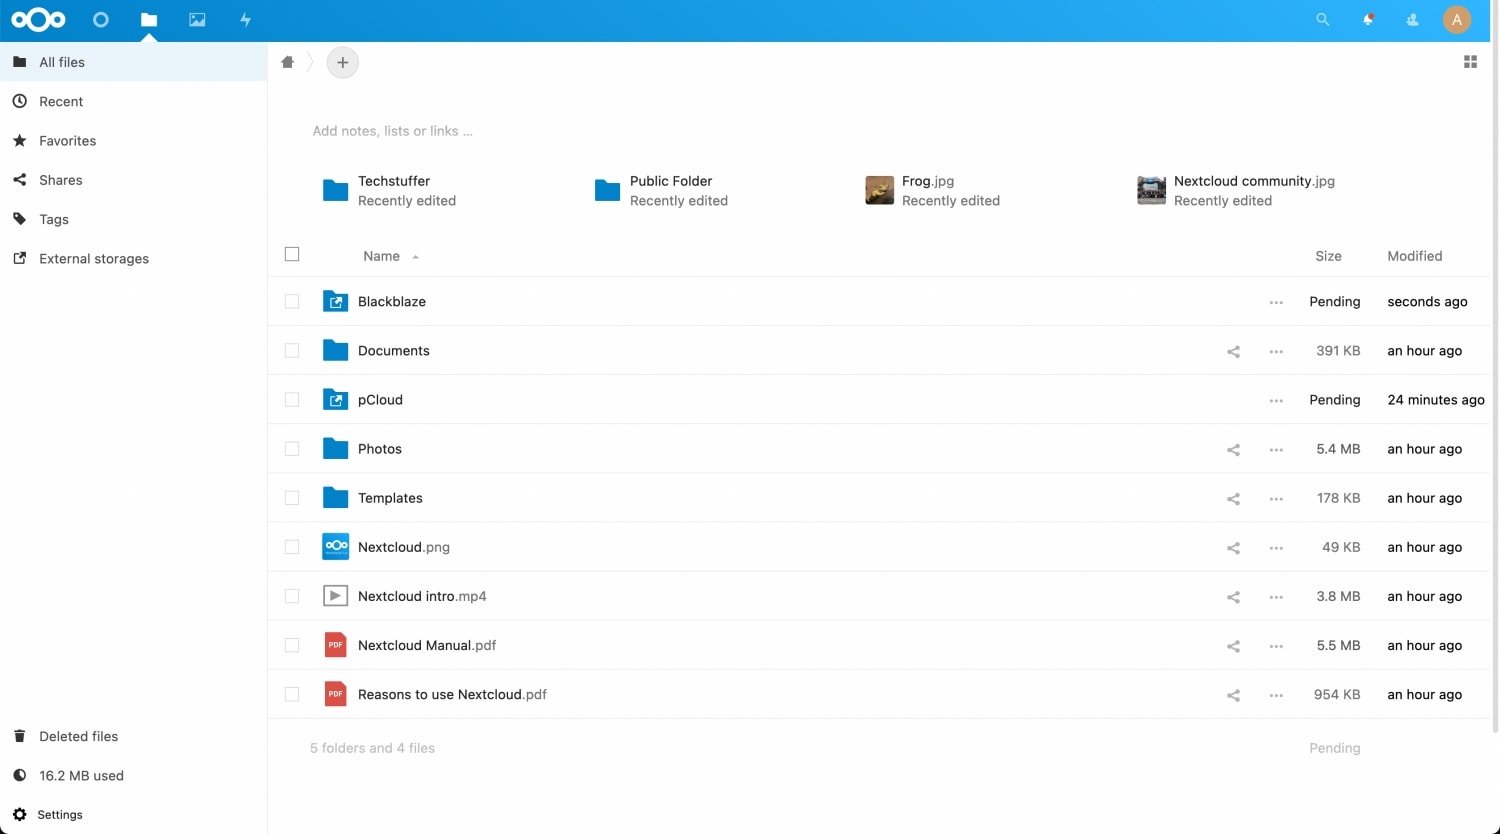Open the search magnifier icon
The image size is (1500, 834).
coord(1322,20)
